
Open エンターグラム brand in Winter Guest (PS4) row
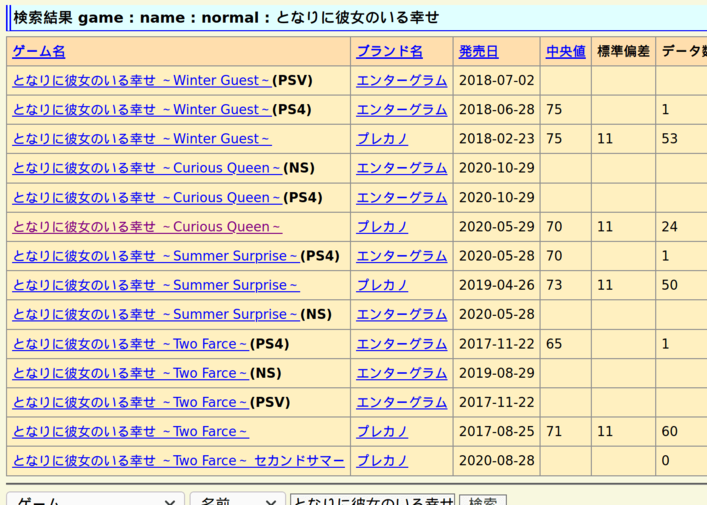[x=402, y=110]
